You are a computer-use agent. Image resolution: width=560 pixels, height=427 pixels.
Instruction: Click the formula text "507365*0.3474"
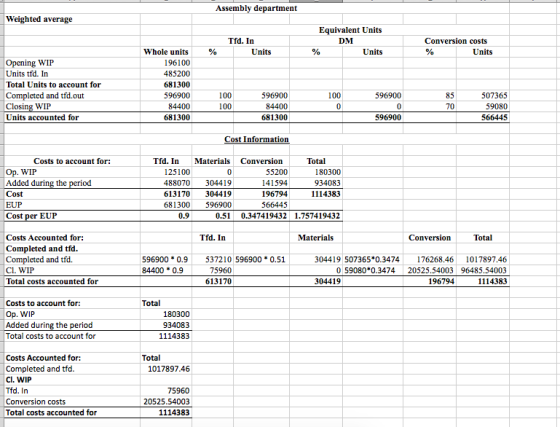[x=372, y=260]
